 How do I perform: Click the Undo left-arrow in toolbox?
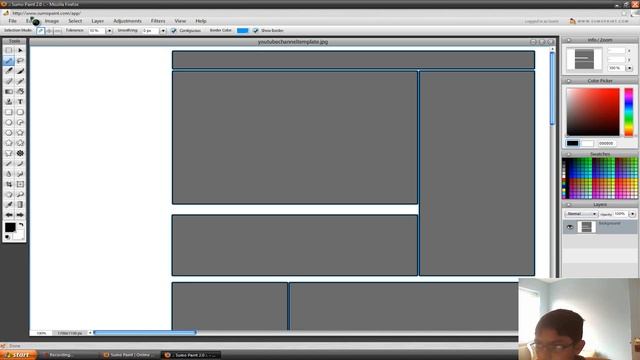click(x=9, y=215)
